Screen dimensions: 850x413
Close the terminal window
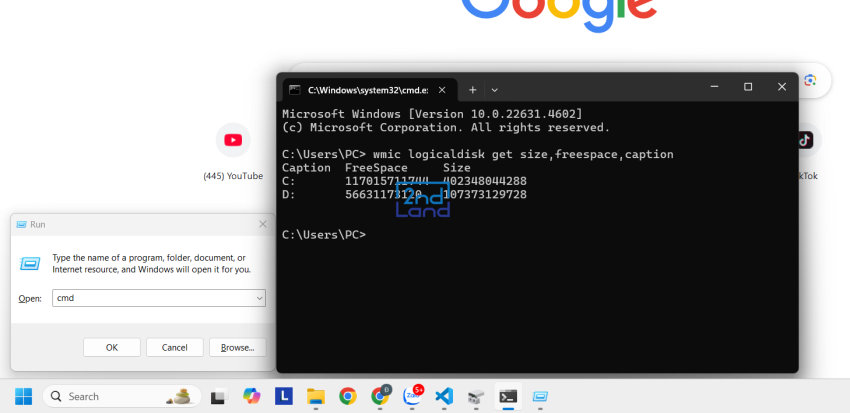(782, 87)
